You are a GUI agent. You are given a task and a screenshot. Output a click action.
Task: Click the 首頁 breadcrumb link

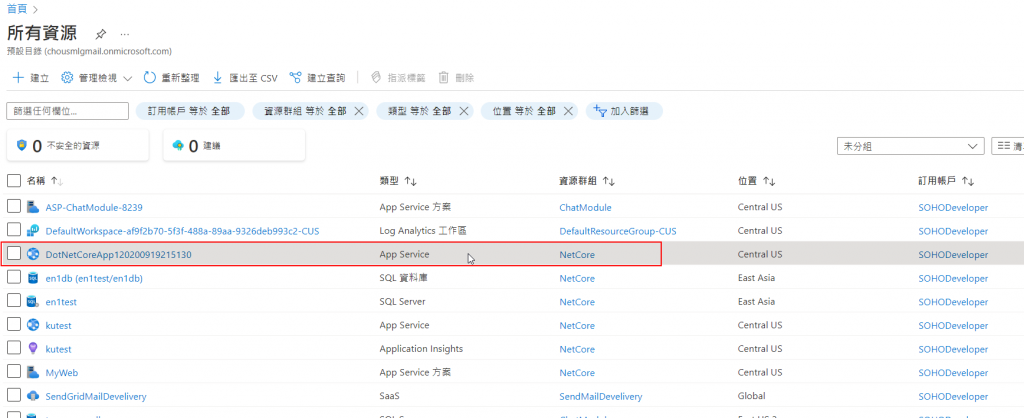pyautogui.click(x=17, y=8)
